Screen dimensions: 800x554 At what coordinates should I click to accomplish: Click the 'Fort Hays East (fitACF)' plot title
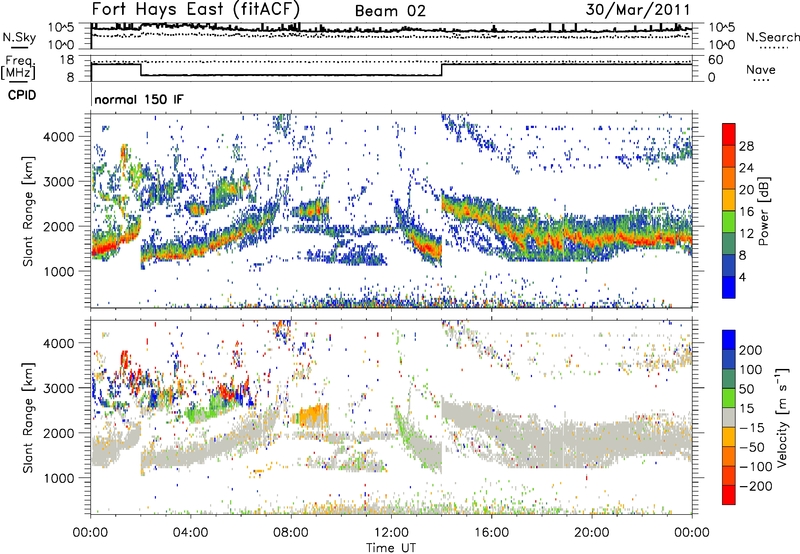(x=196, y=9)
